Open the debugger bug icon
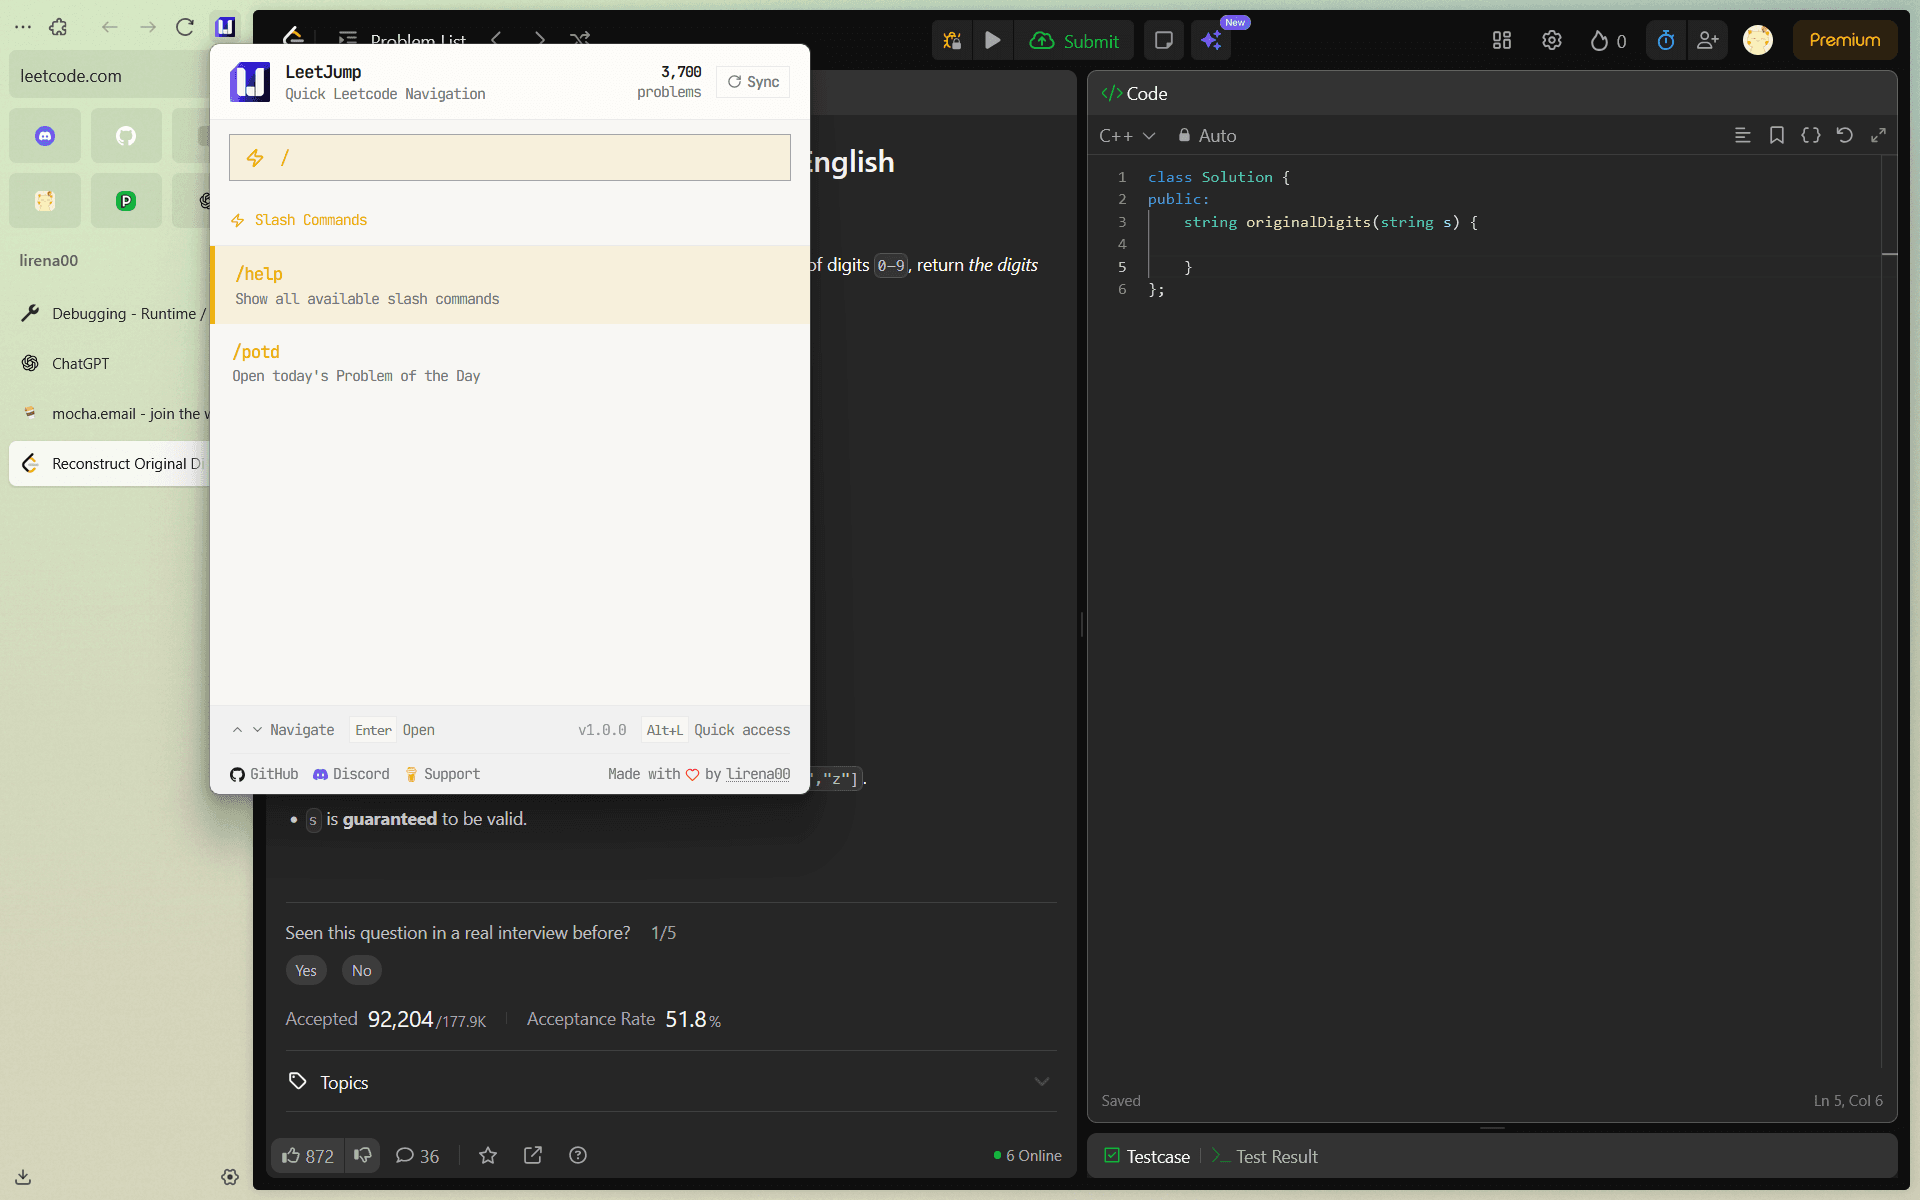The width and height of the screenshot is (1920, 1200). click(x=951, y=40)
